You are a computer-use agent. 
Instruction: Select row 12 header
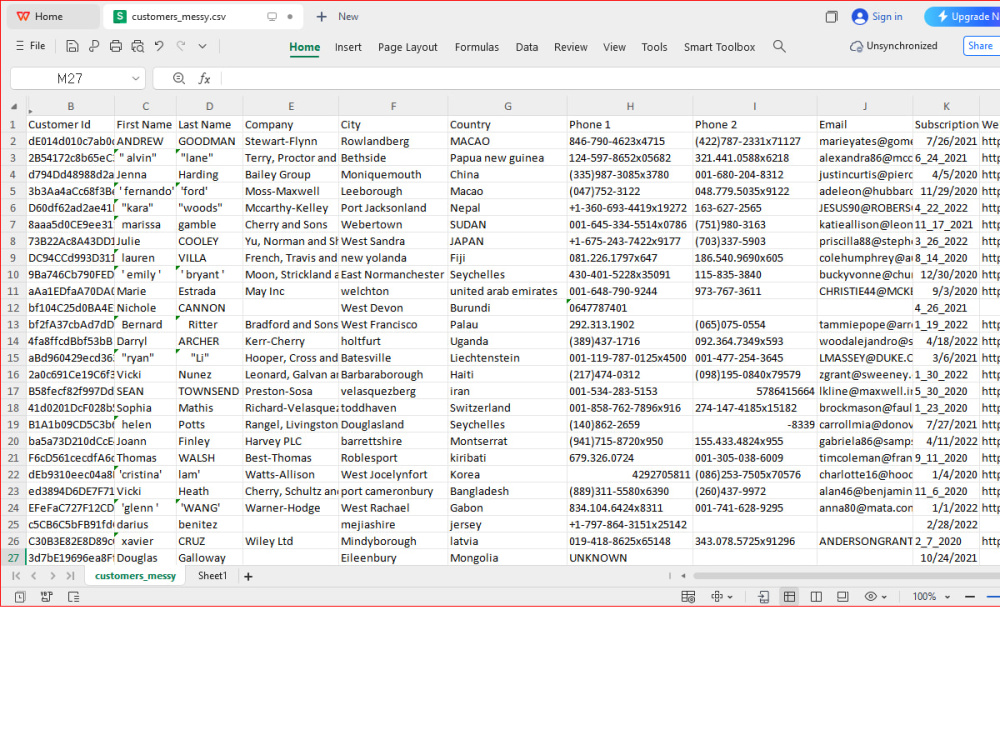pyautogui.click(x=13, y=308)
